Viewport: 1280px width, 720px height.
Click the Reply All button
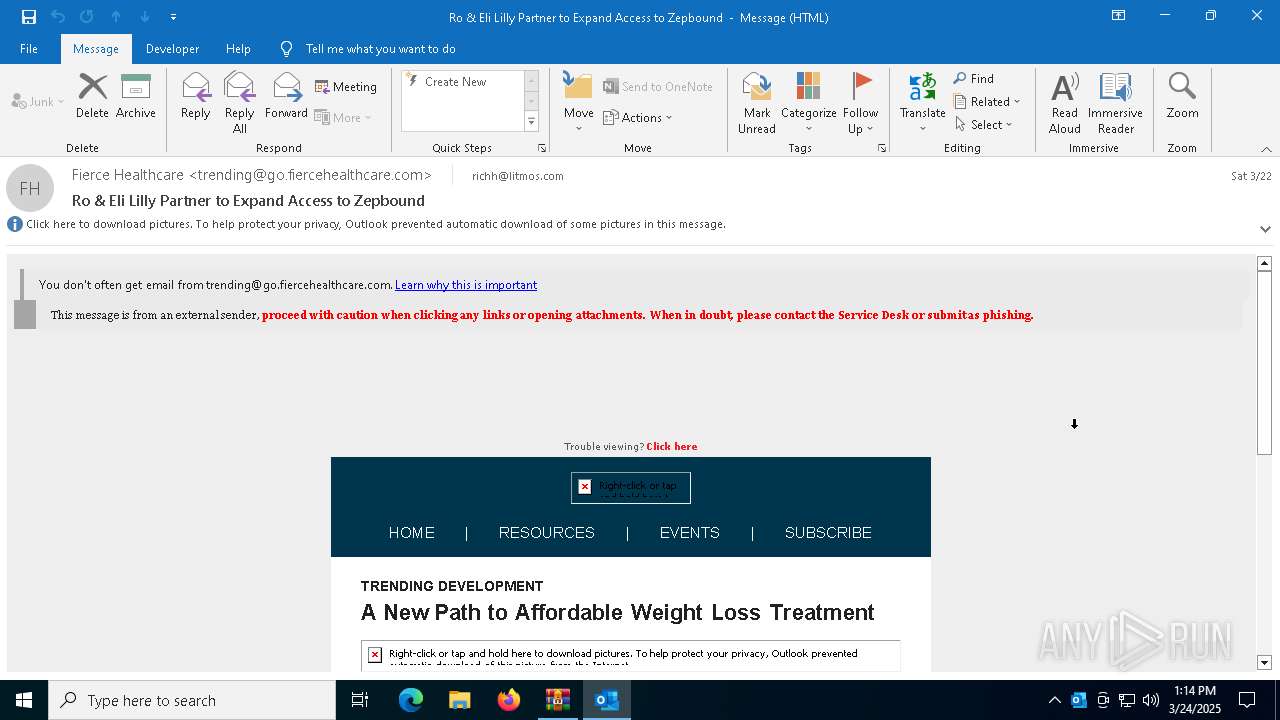click(x=240, y=103)
